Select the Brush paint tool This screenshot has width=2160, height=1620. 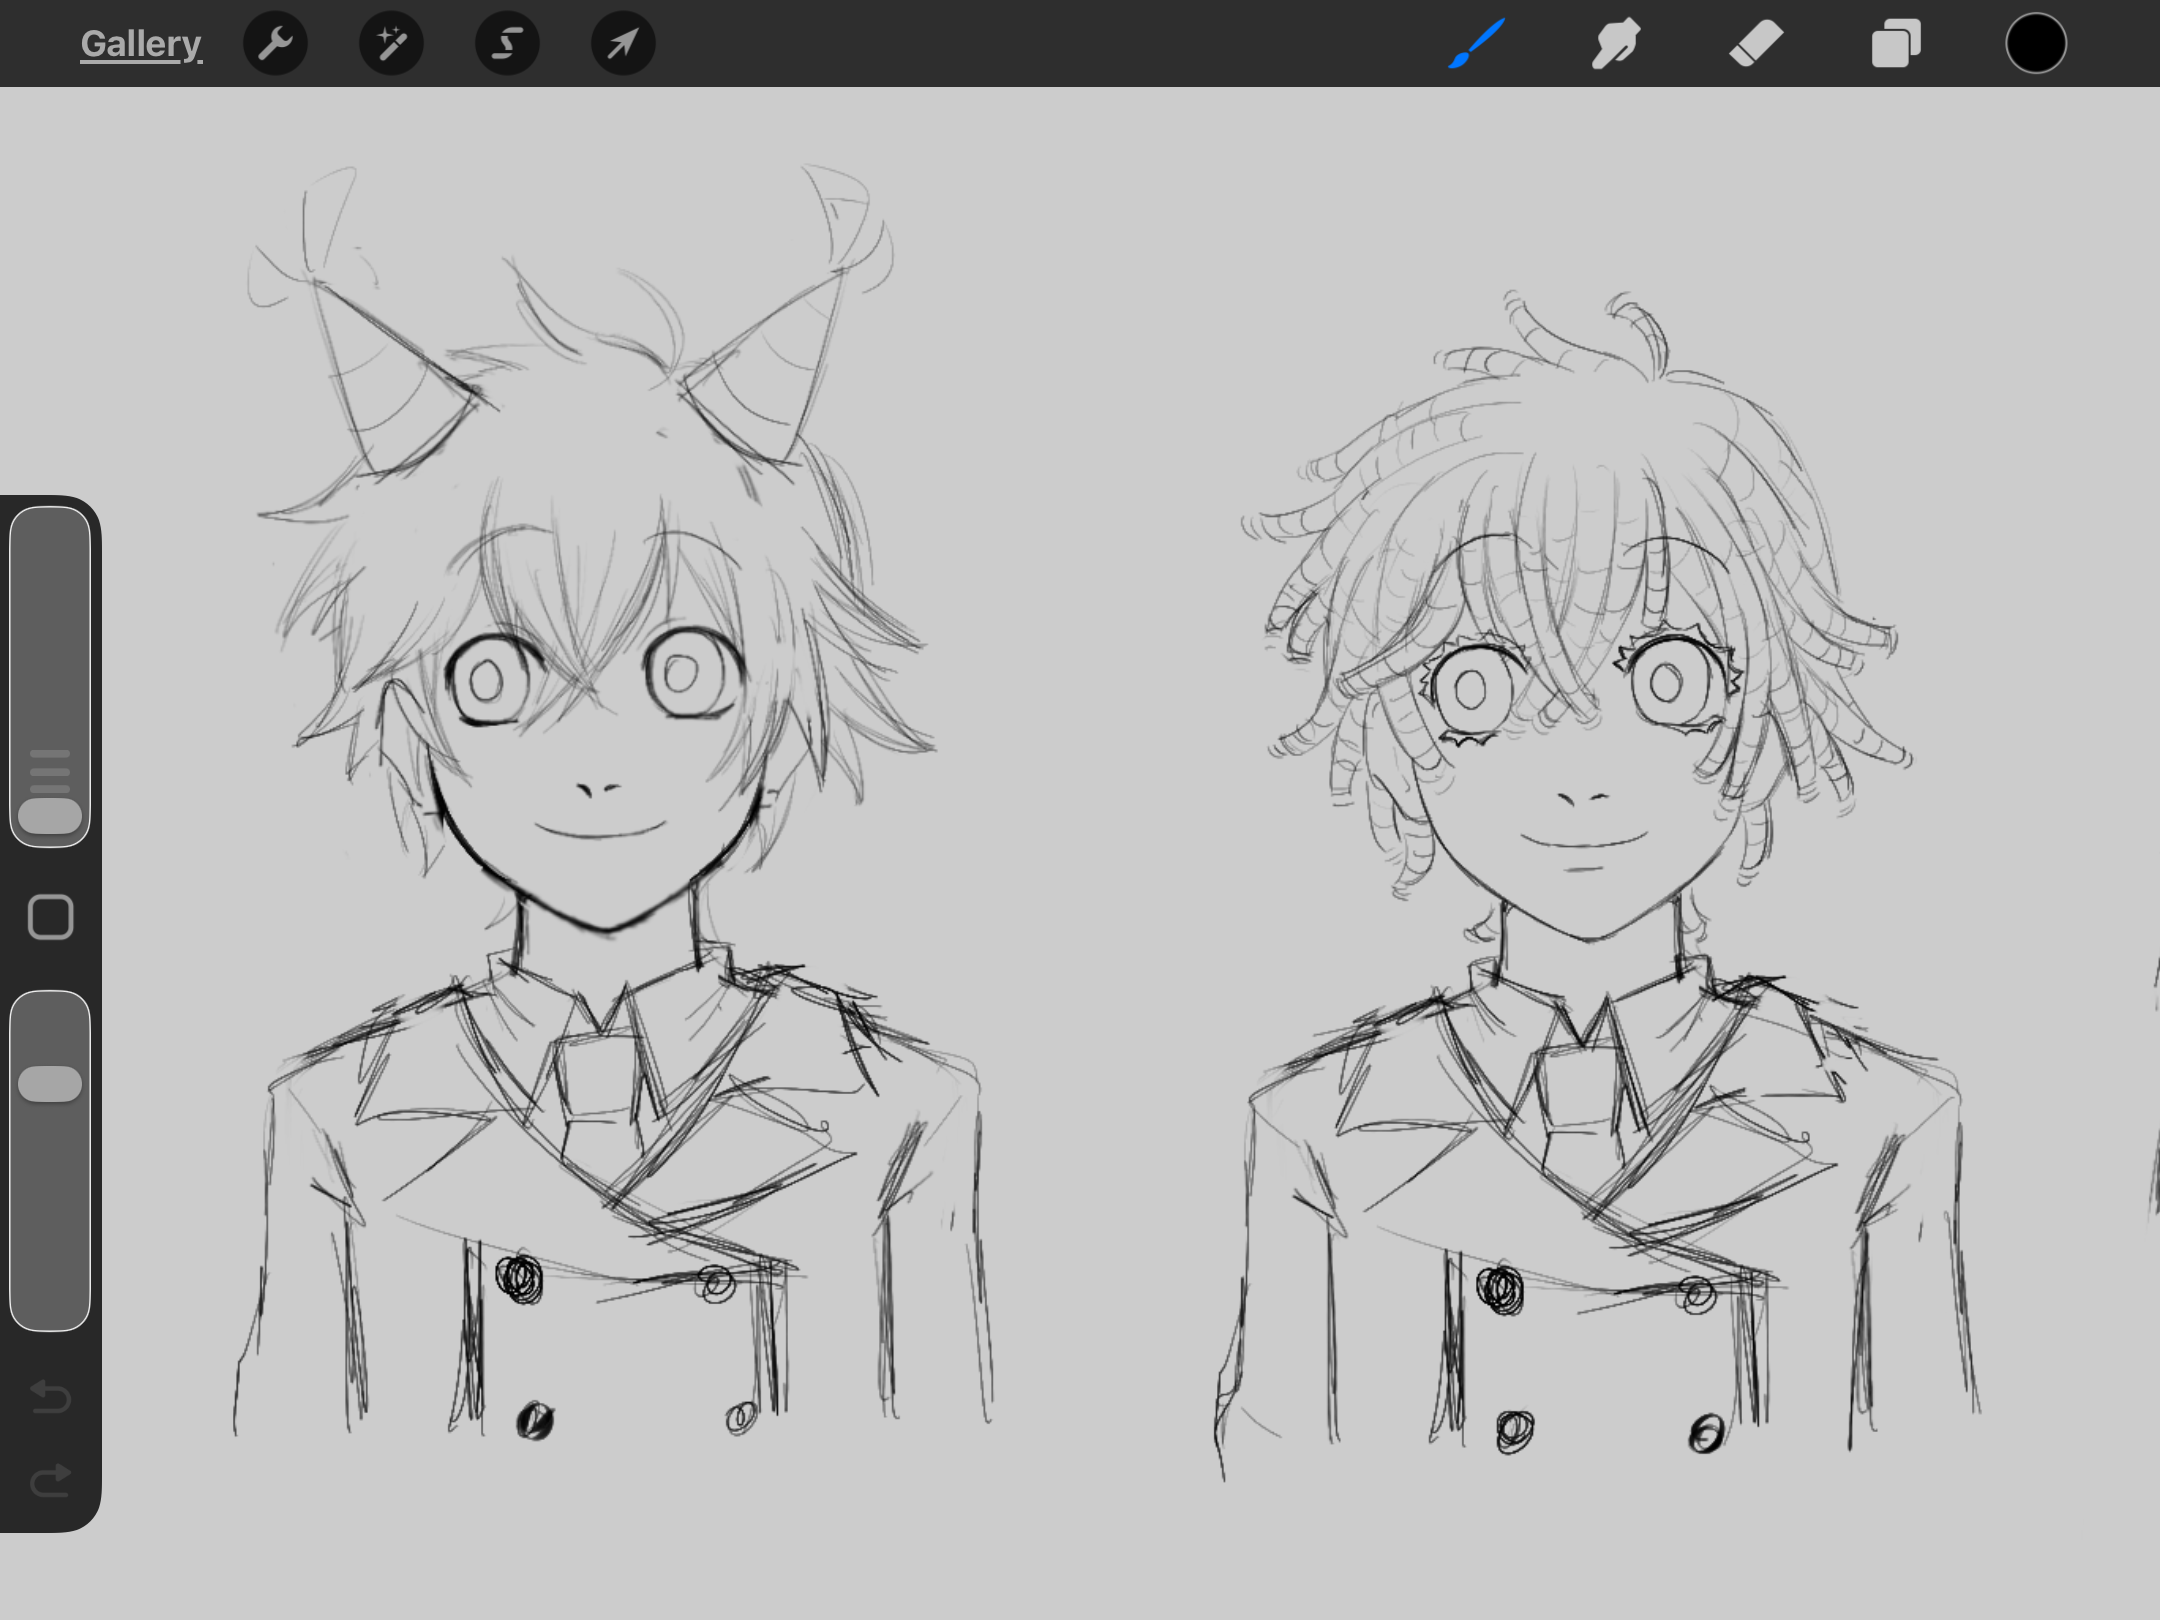(x=1476, y=44)
